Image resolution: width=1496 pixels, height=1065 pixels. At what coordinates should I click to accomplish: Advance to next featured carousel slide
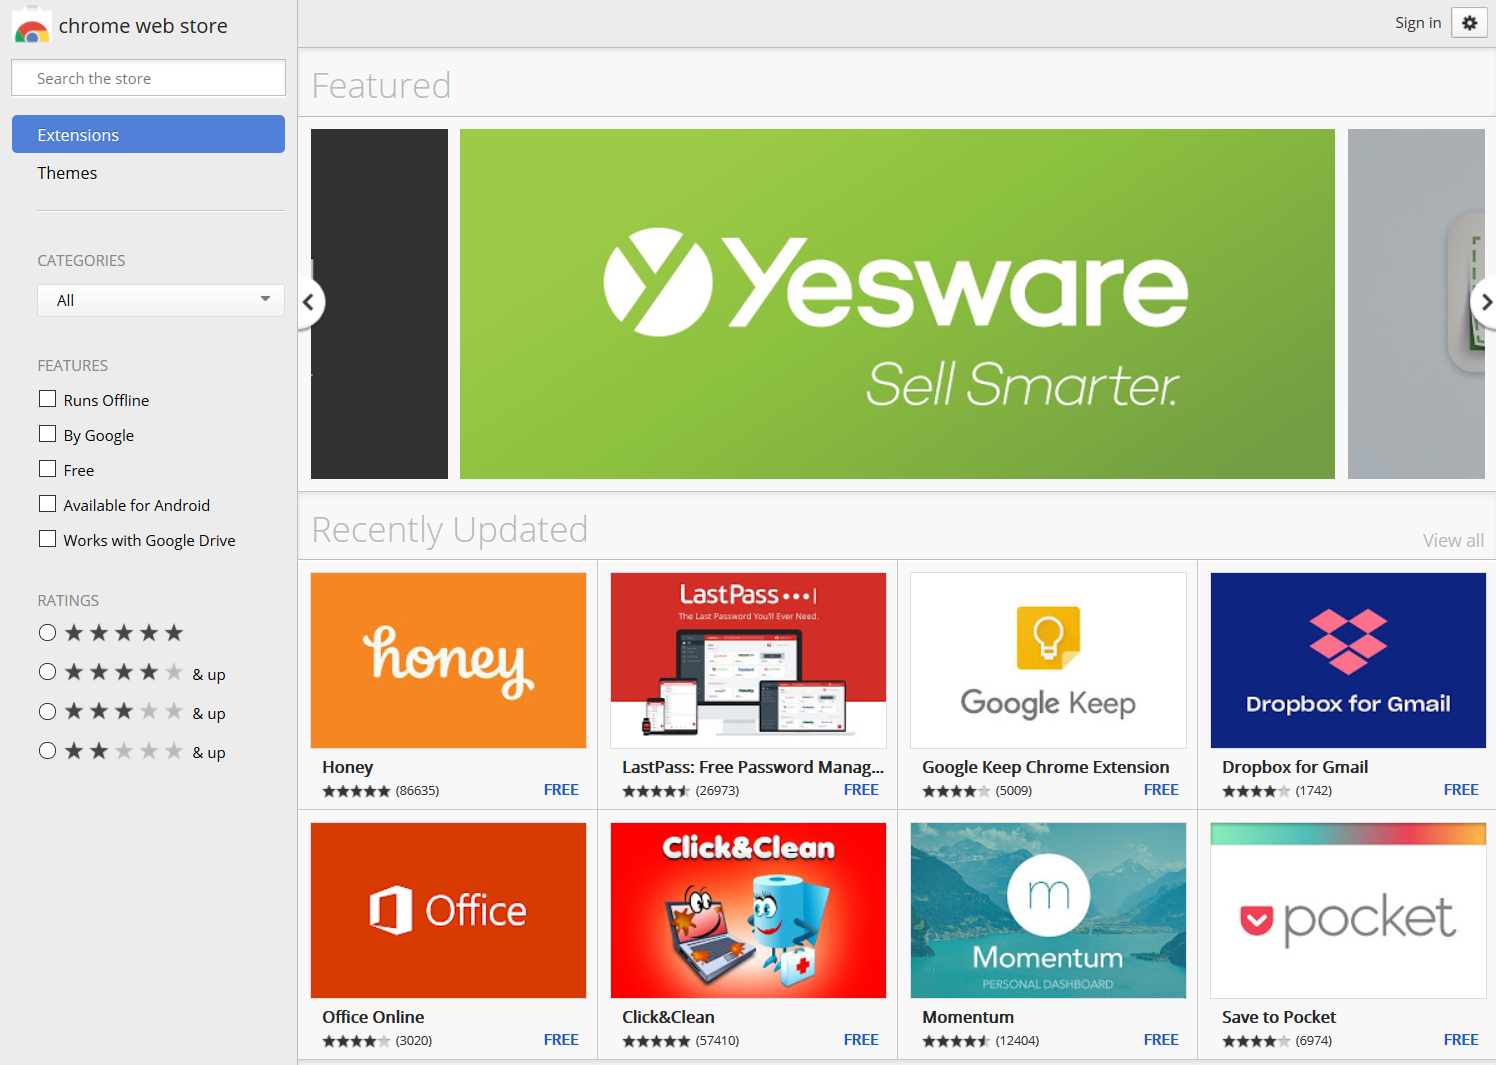click(x=1484, y=302)
